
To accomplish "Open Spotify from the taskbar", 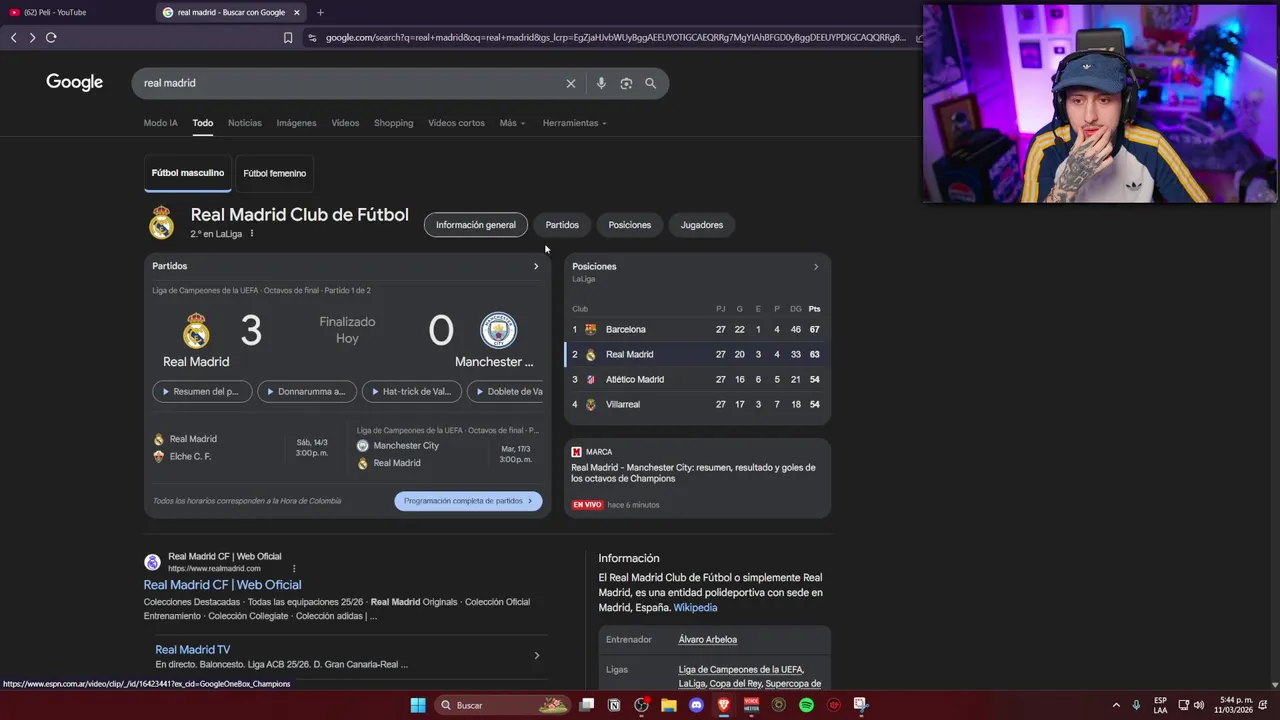I will (806, 705).
